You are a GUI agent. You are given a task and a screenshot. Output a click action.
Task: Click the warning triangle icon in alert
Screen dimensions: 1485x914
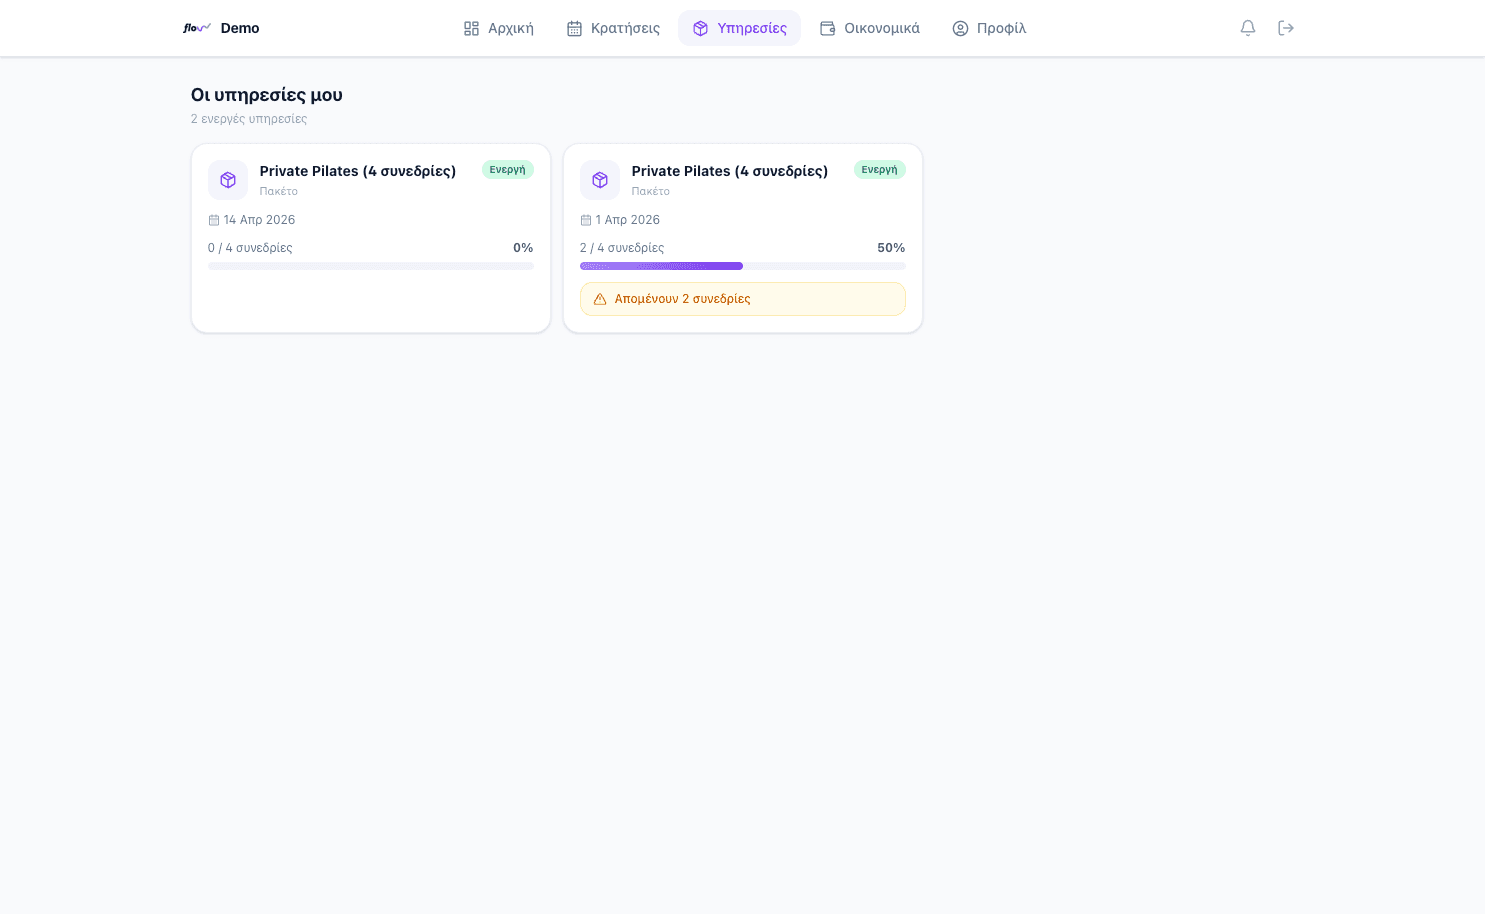click(x=600, y=299)
